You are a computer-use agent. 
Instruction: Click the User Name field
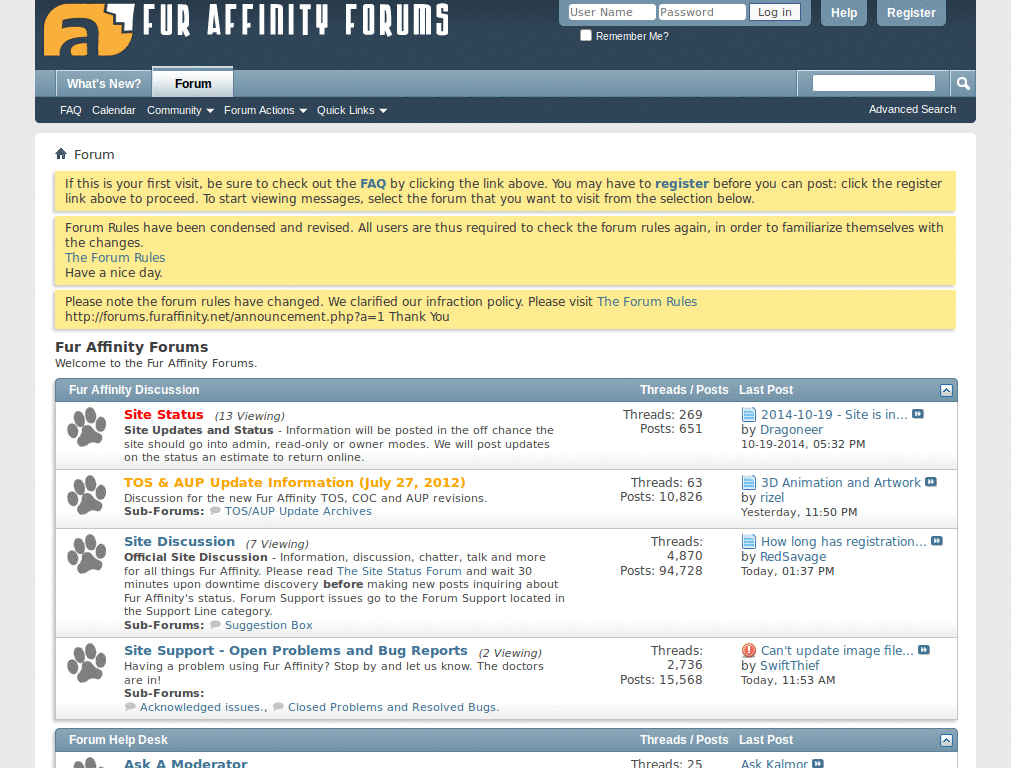611,12
